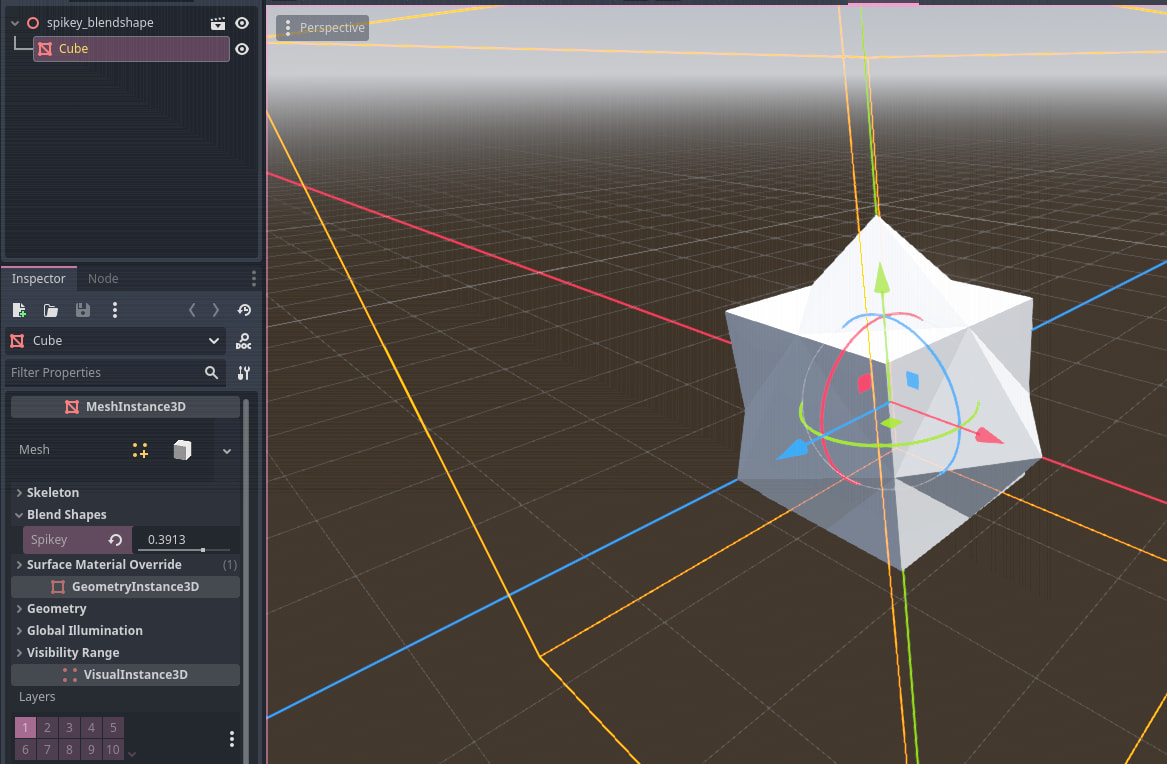Viewport: 1167px width, 764px height.
Task: Toggle visibility of the Cube node
Action: (x=242, y=49)
